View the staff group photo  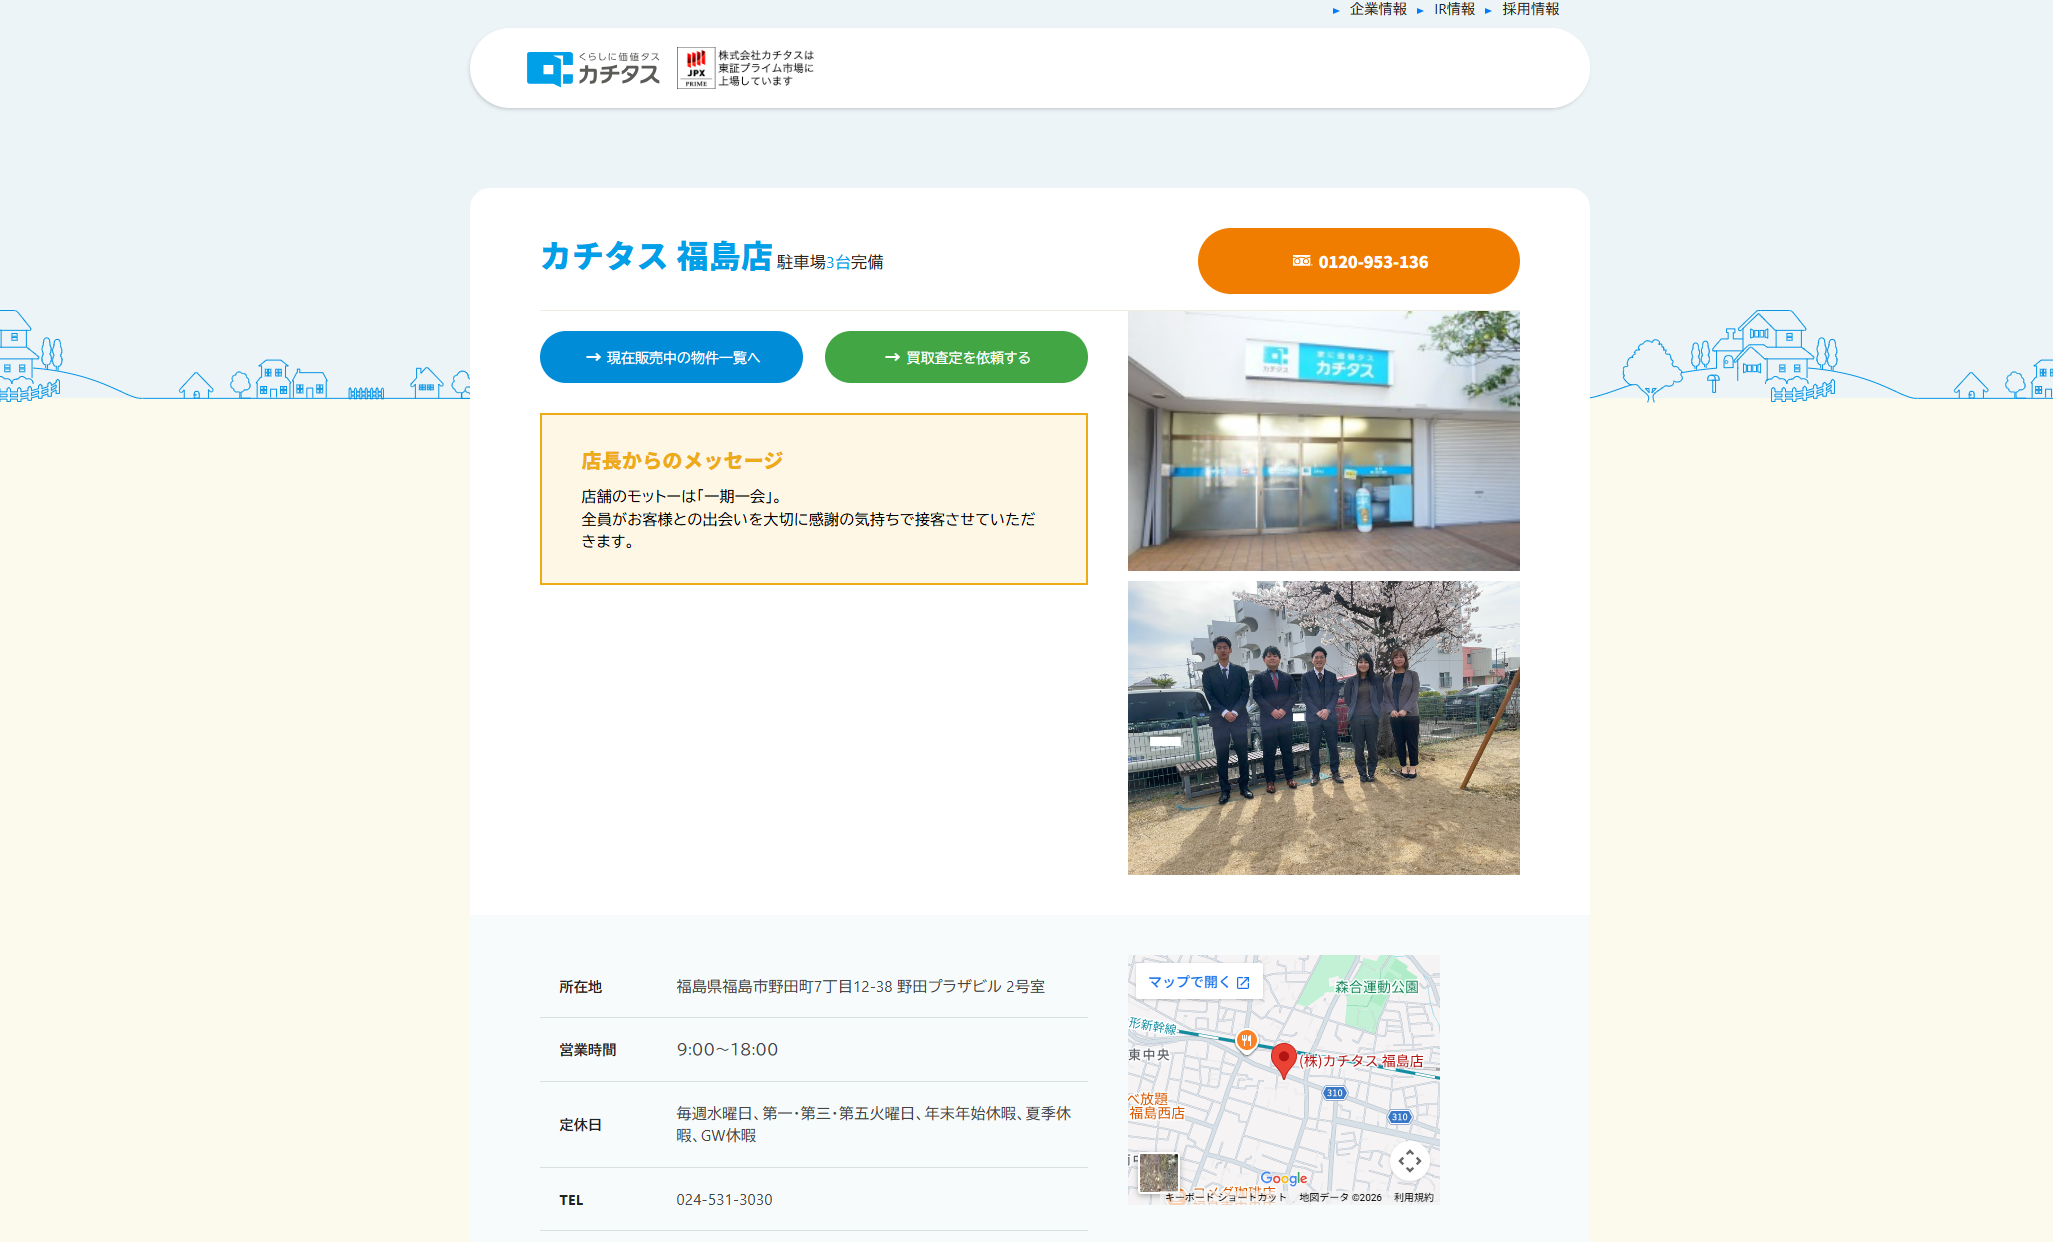click(x=1323, y=728)
